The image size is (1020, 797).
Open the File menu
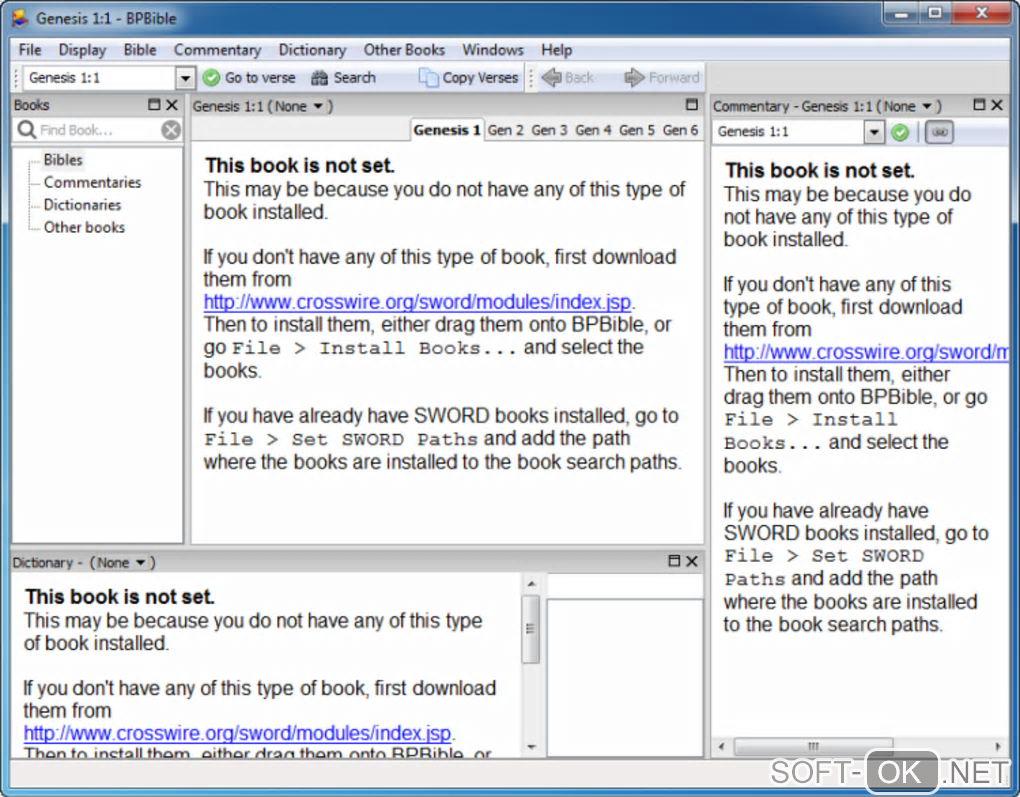[30, 50]
